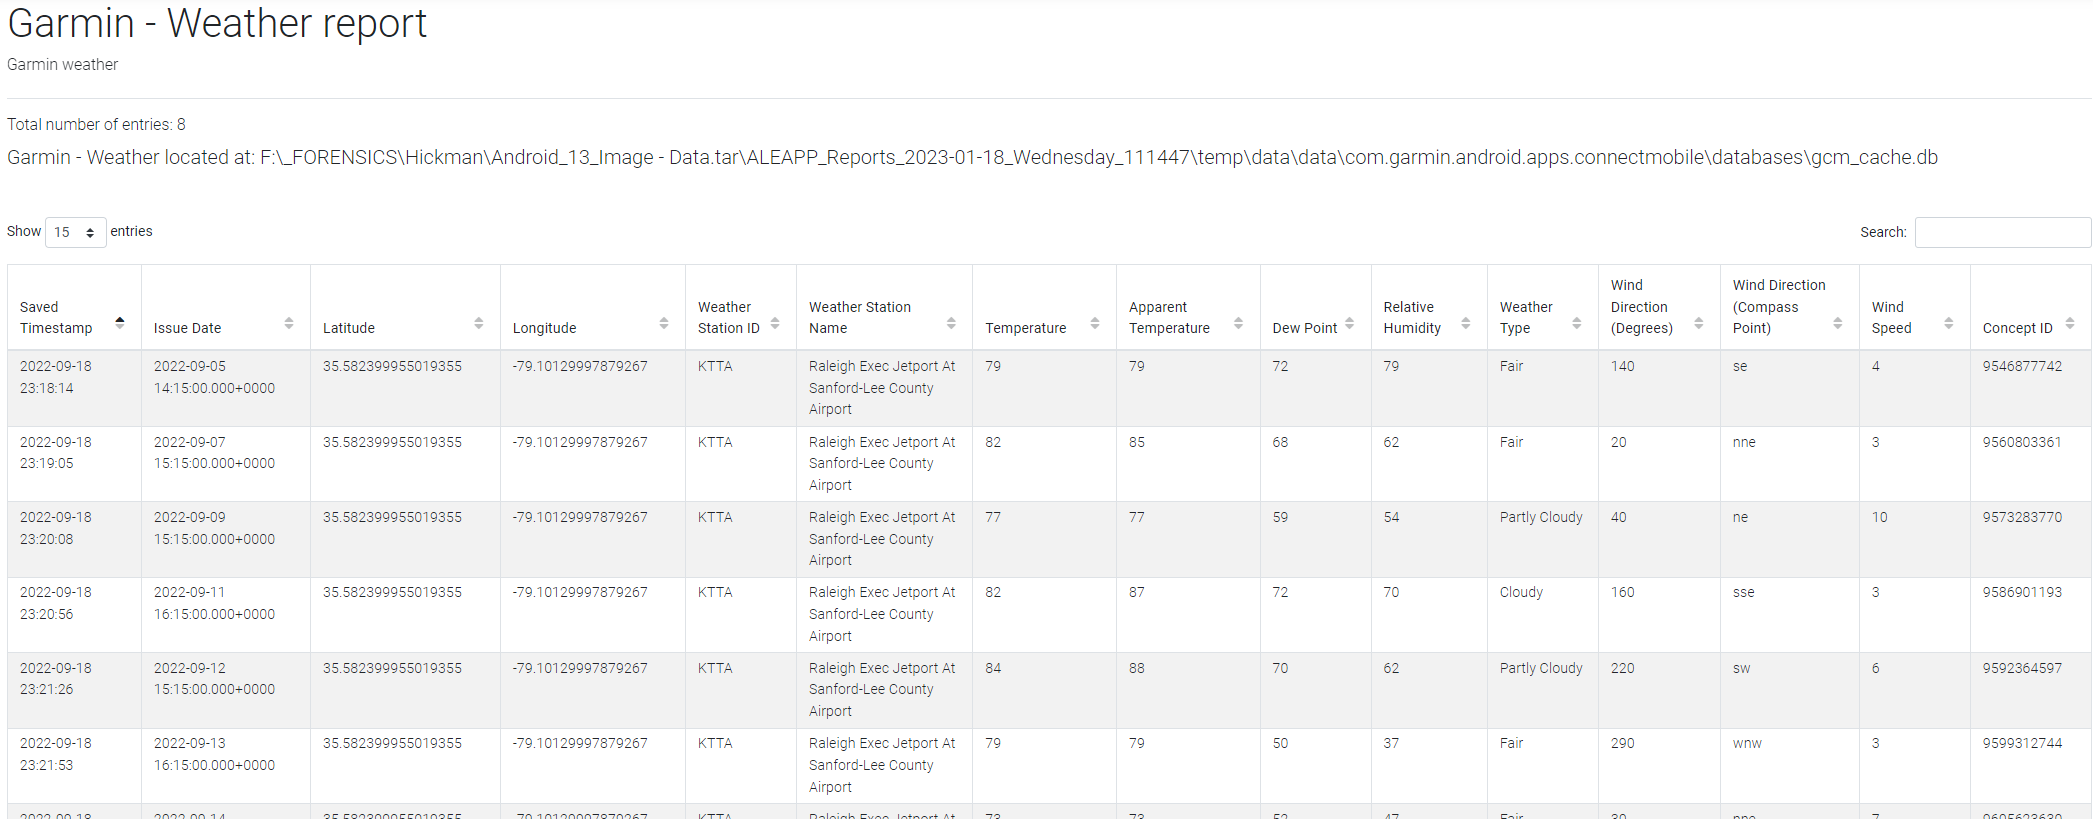Sort by Wind Direction (Degrees) arrow
The image size is (2093, 819).
1699,322
